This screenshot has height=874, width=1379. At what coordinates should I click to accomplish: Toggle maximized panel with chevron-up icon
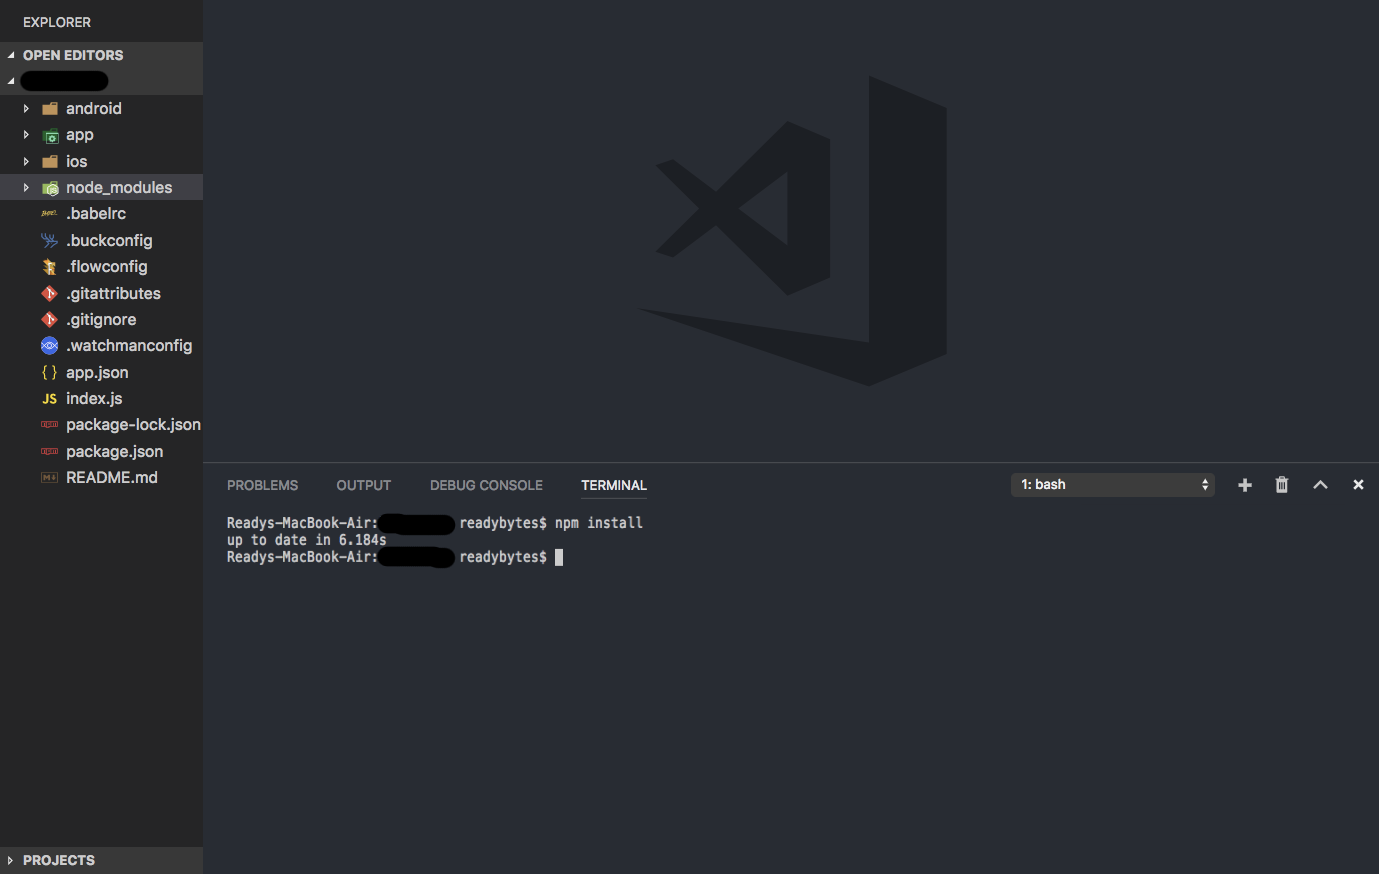pos(1320,484)
